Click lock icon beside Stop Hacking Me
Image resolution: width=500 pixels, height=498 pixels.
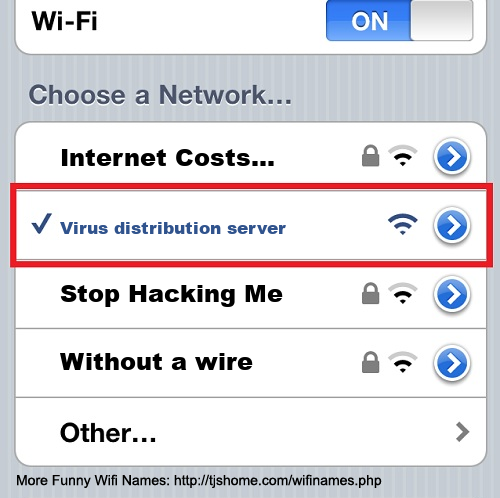pyautogui.click(x=370, y=294)
